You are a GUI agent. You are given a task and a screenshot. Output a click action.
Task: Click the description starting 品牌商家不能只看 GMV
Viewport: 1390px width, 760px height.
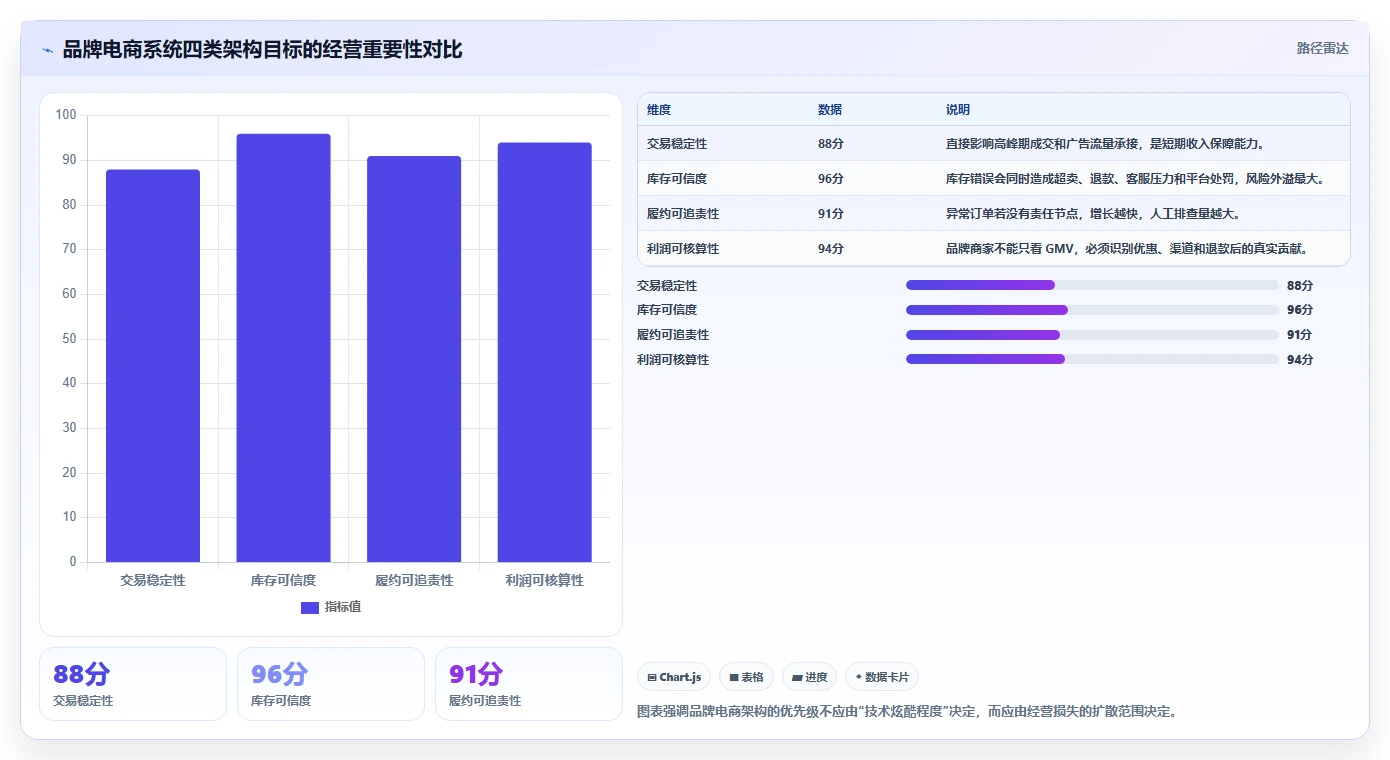coord(1127,249)
